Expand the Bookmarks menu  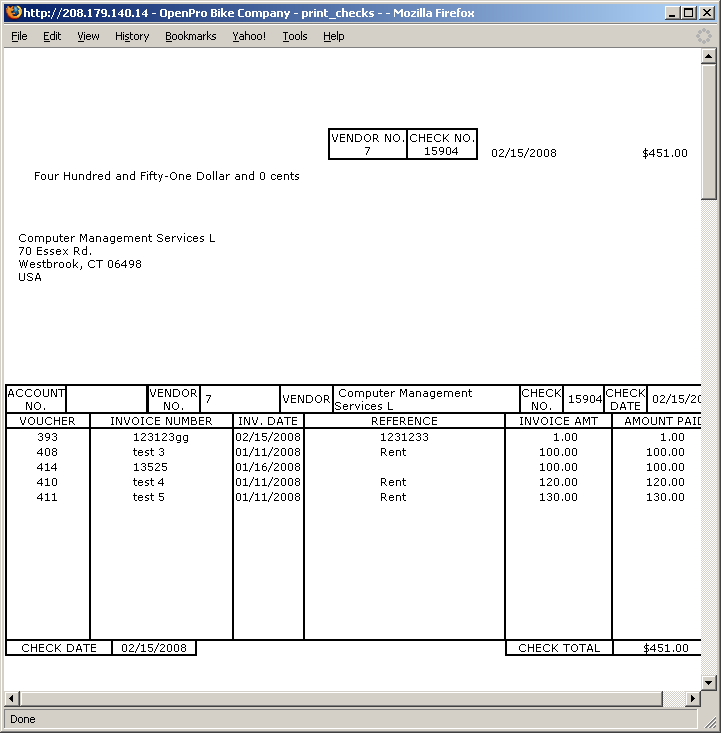coord(190,36)
